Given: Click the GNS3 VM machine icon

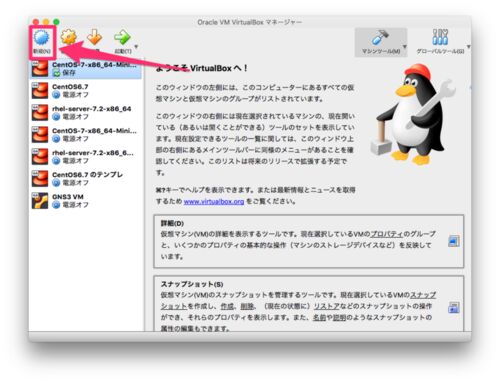Looking at the screenshot, I should pos(40,201).
